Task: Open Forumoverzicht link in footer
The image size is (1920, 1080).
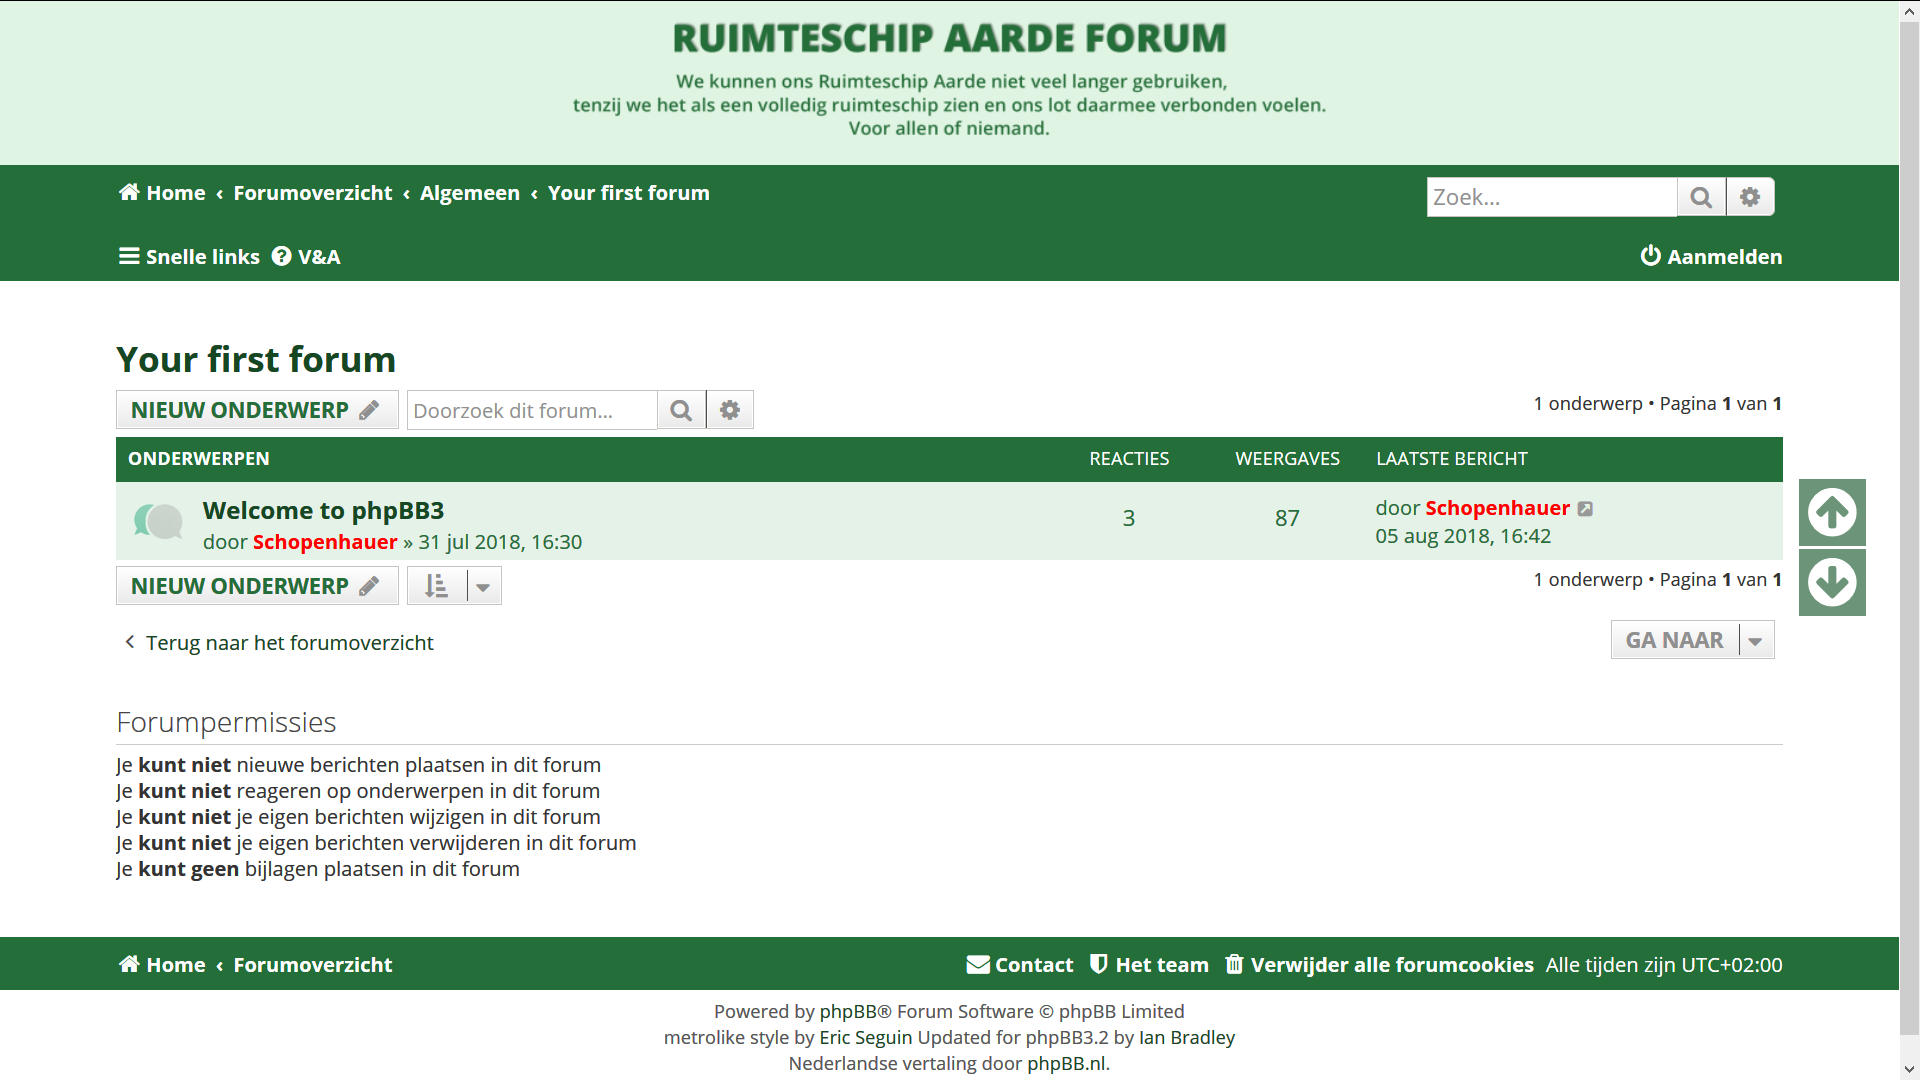Action: tap(313, 965)
